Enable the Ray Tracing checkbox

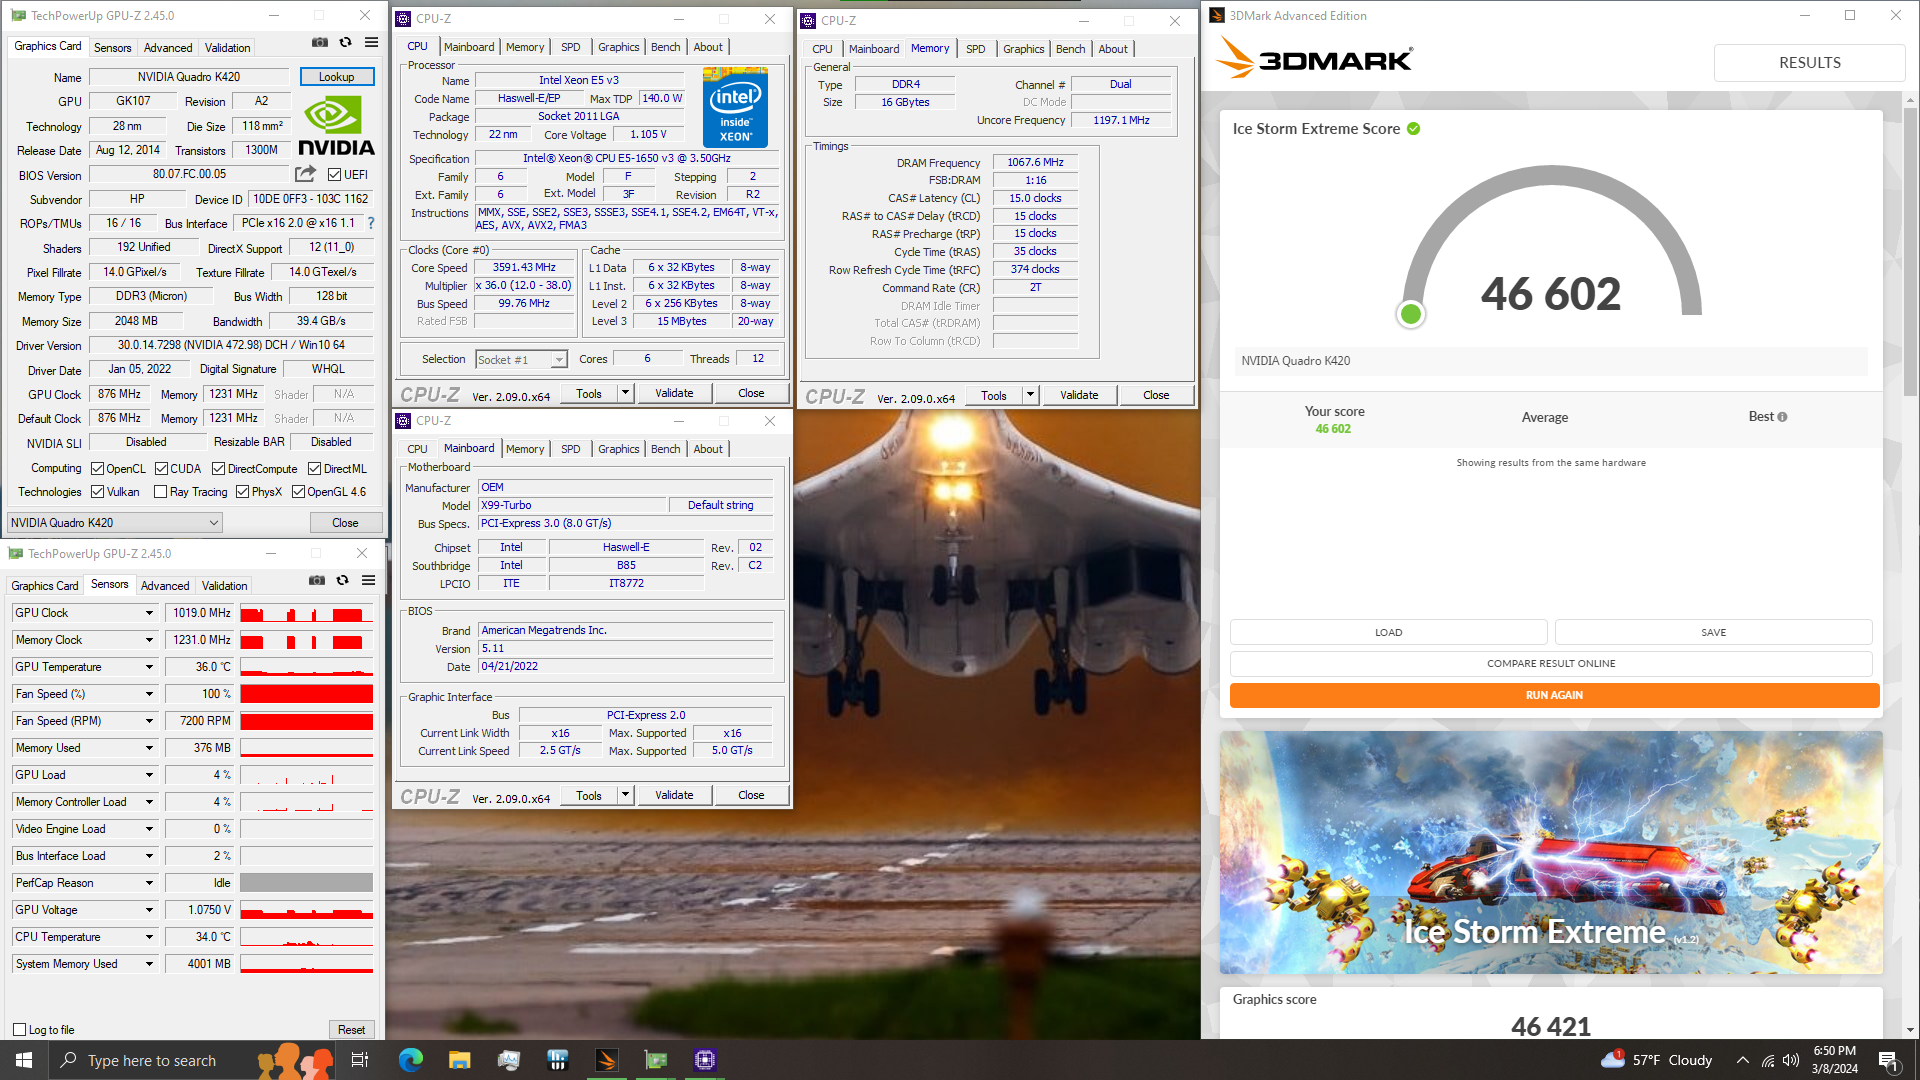pos(160,491)
